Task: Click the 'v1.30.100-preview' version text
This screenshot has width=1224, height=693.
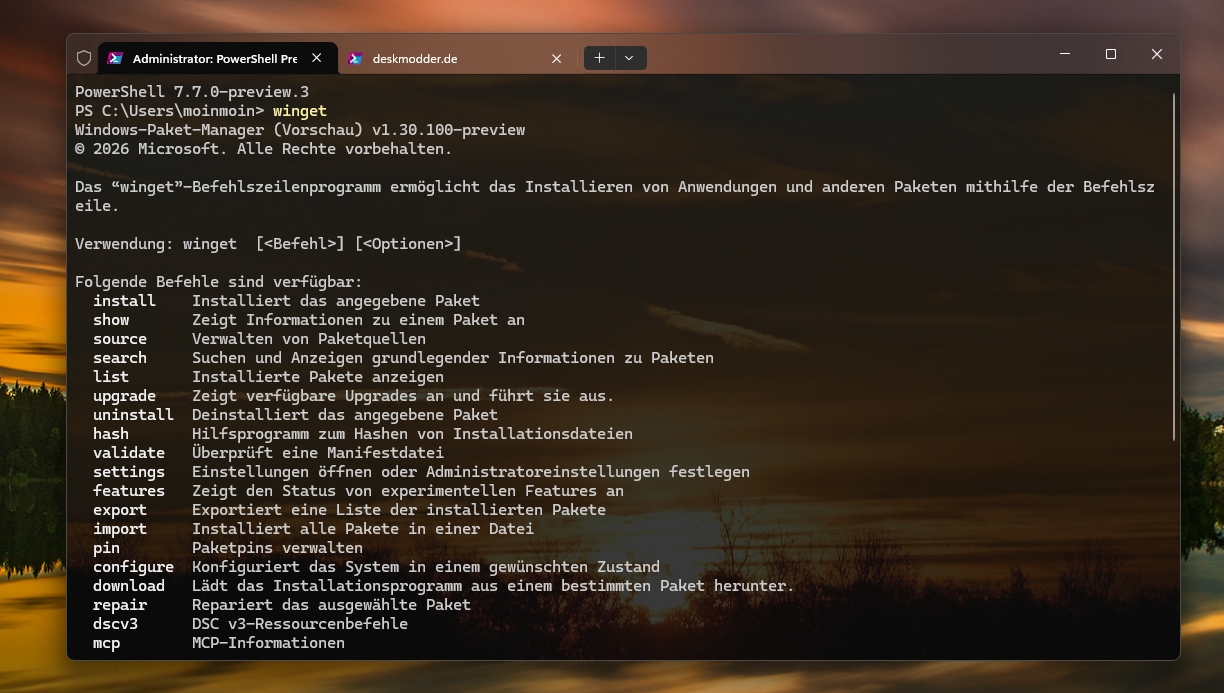Action: [x=448, y=130]
